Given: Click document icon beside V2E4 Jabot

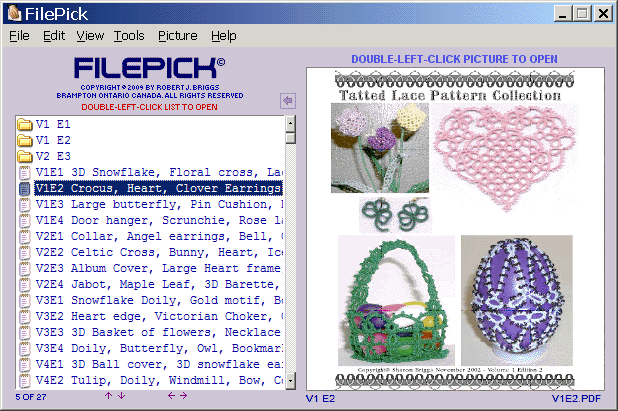Looking at the screenshot, I should [x=24, y=285].
